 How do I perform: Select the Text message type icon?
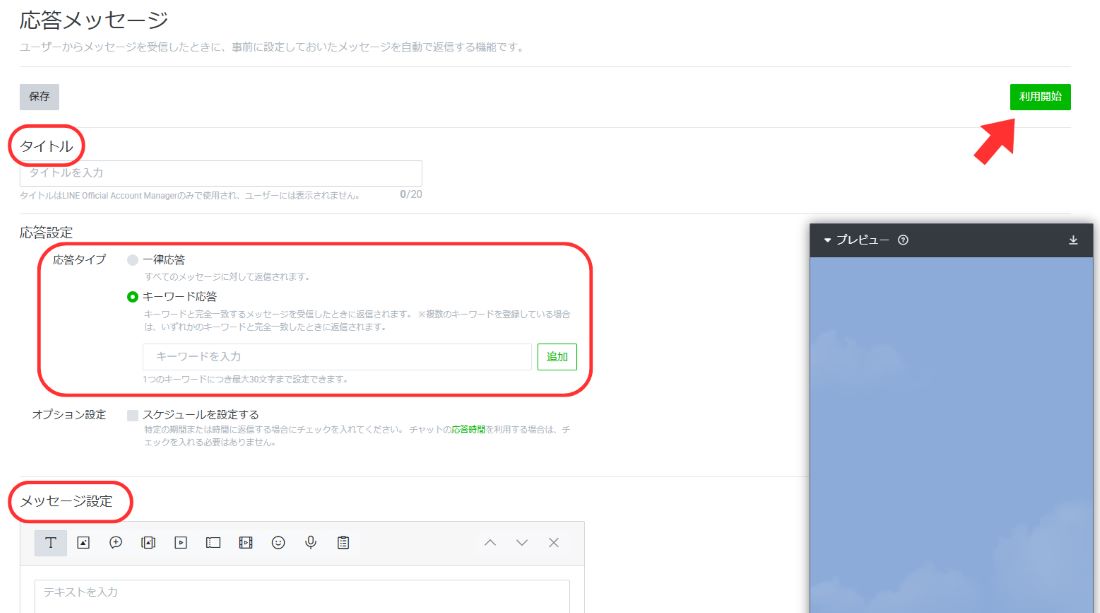tap(51, 543)
